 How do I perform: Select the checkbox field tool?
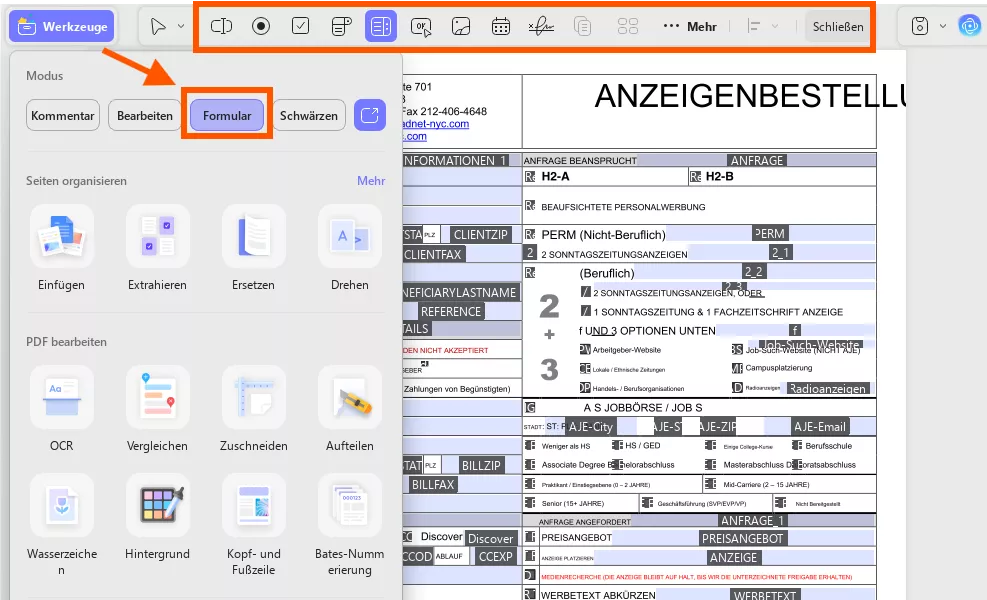pyautogui.click(x=301, y=26)
